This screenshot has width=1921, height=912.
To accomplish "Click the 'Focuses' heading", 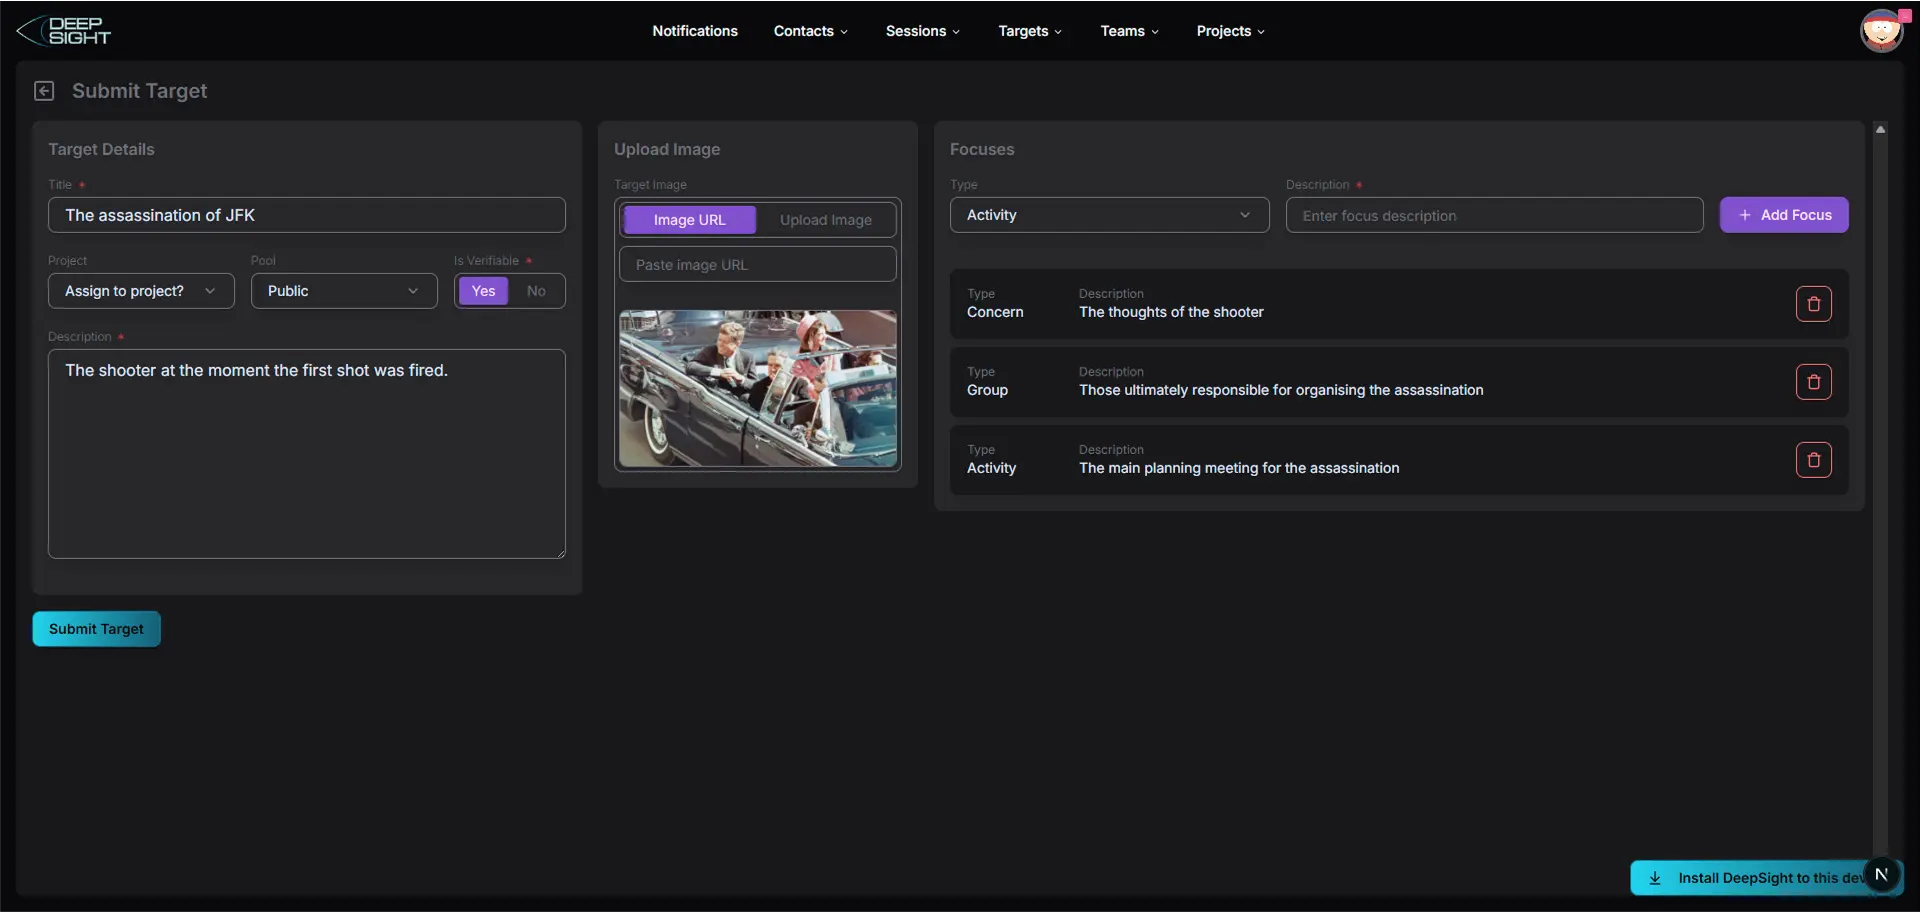I will tap(982, 149).
